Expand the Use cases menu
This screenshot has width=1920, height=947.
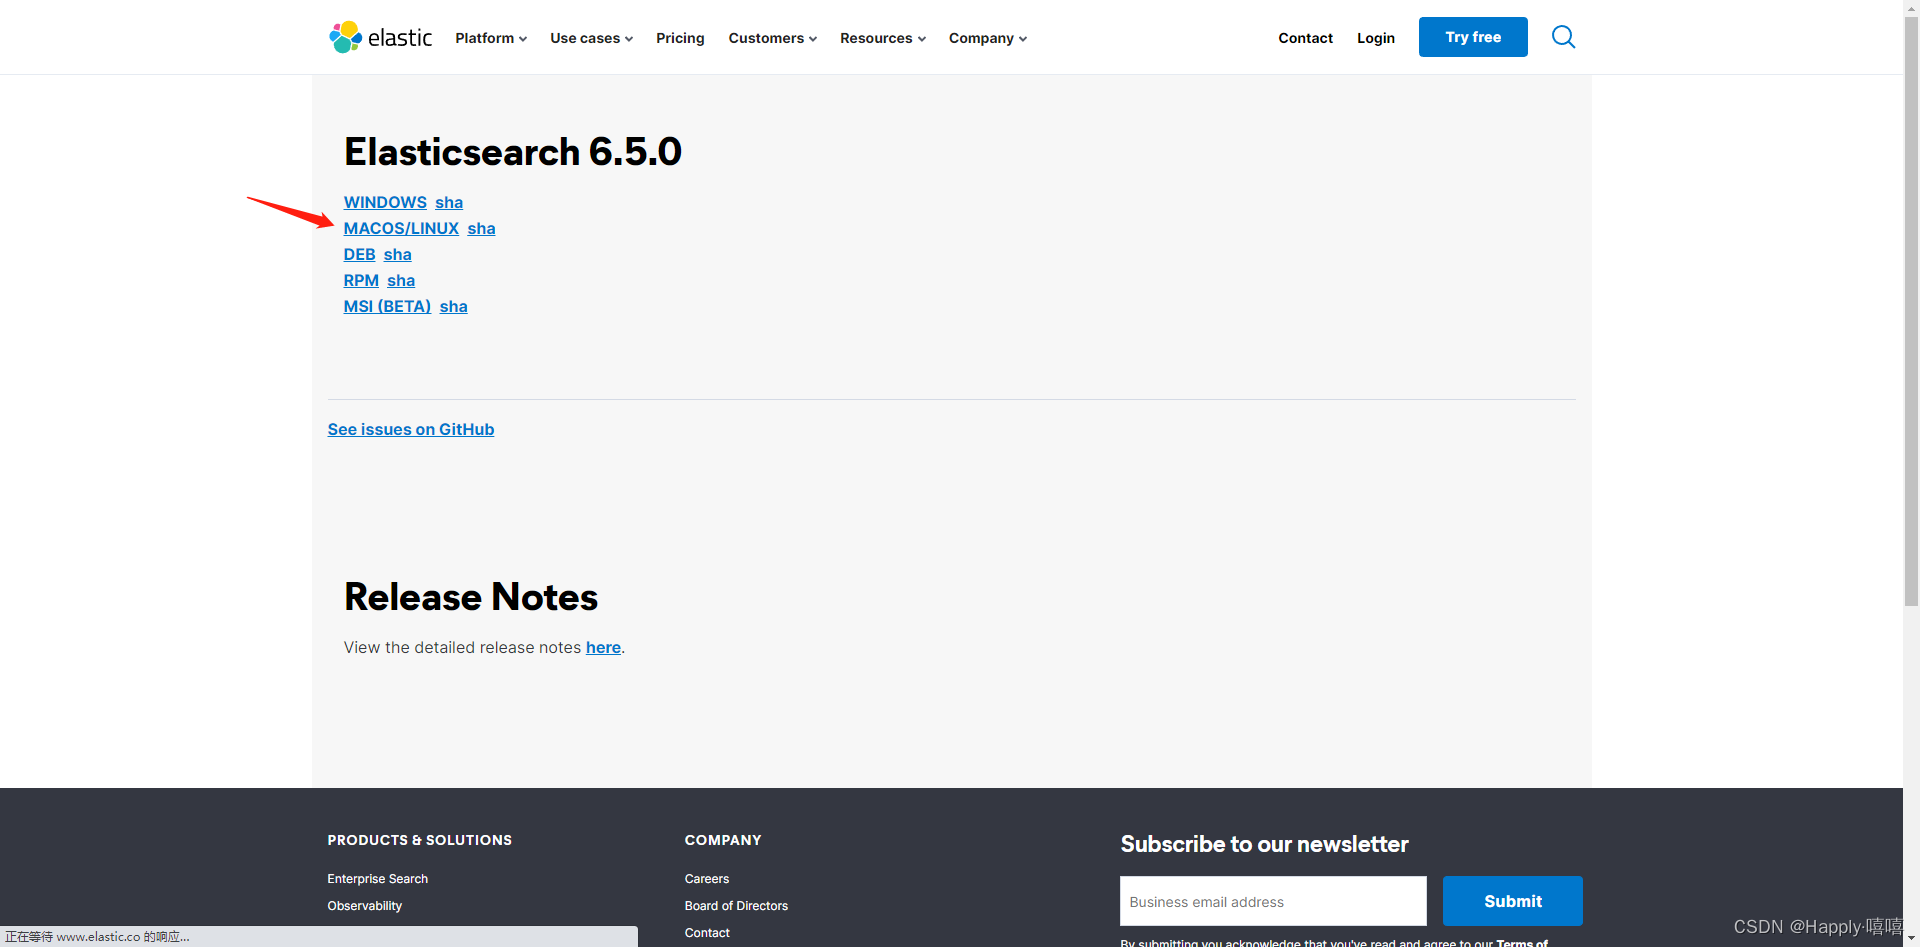pyautogui.click(x=591, y=38)
